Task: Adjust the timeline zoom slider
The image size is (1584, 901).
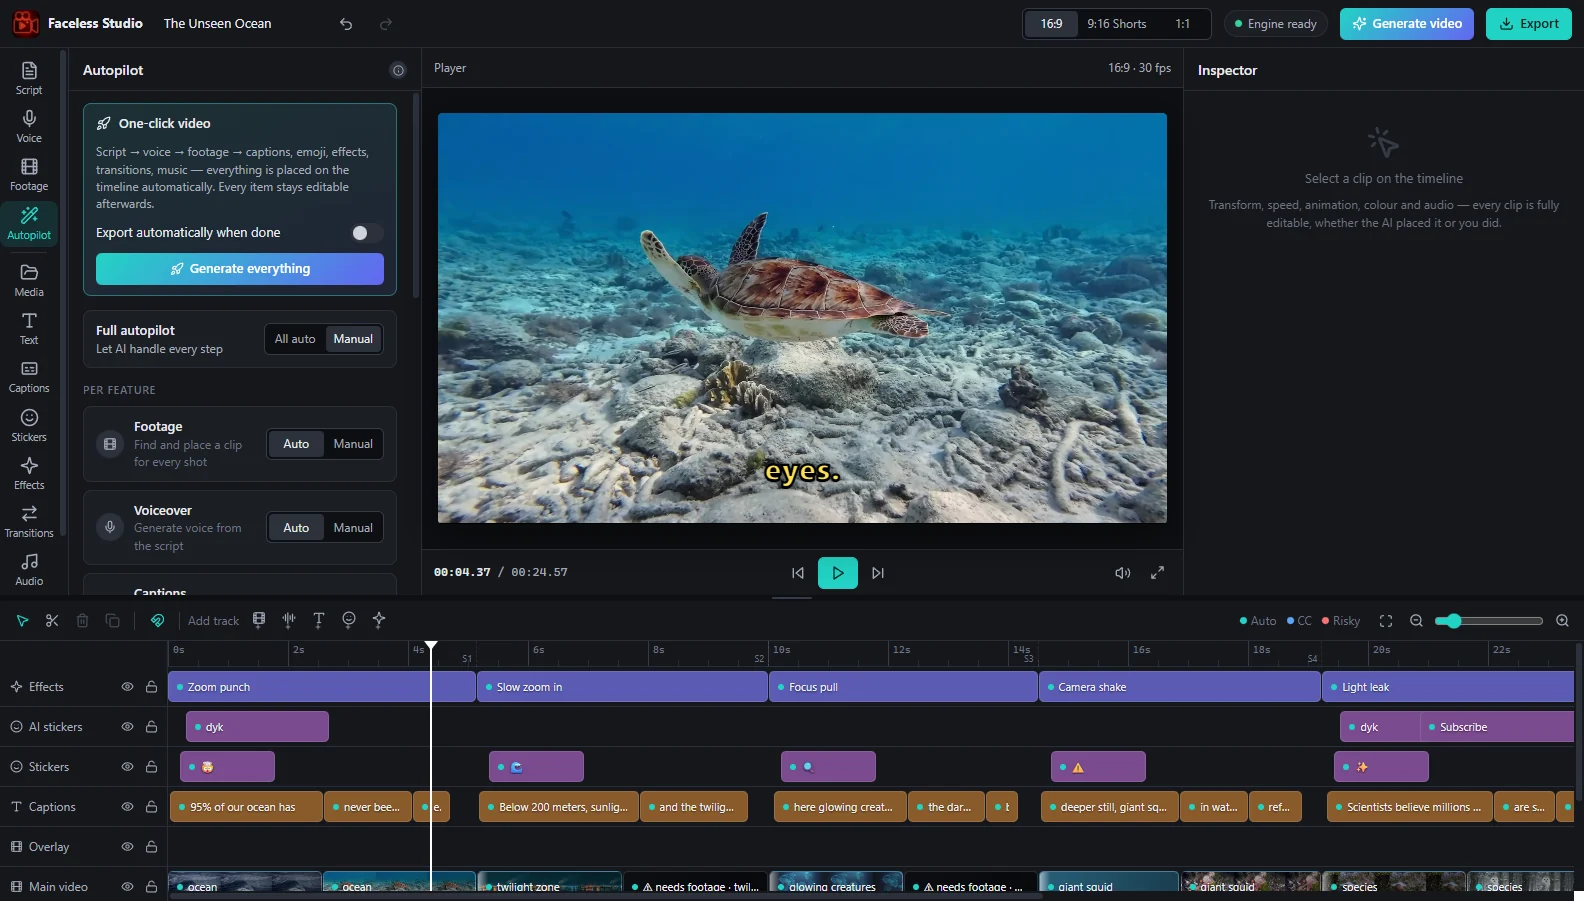Action: tap(1488, 621)
